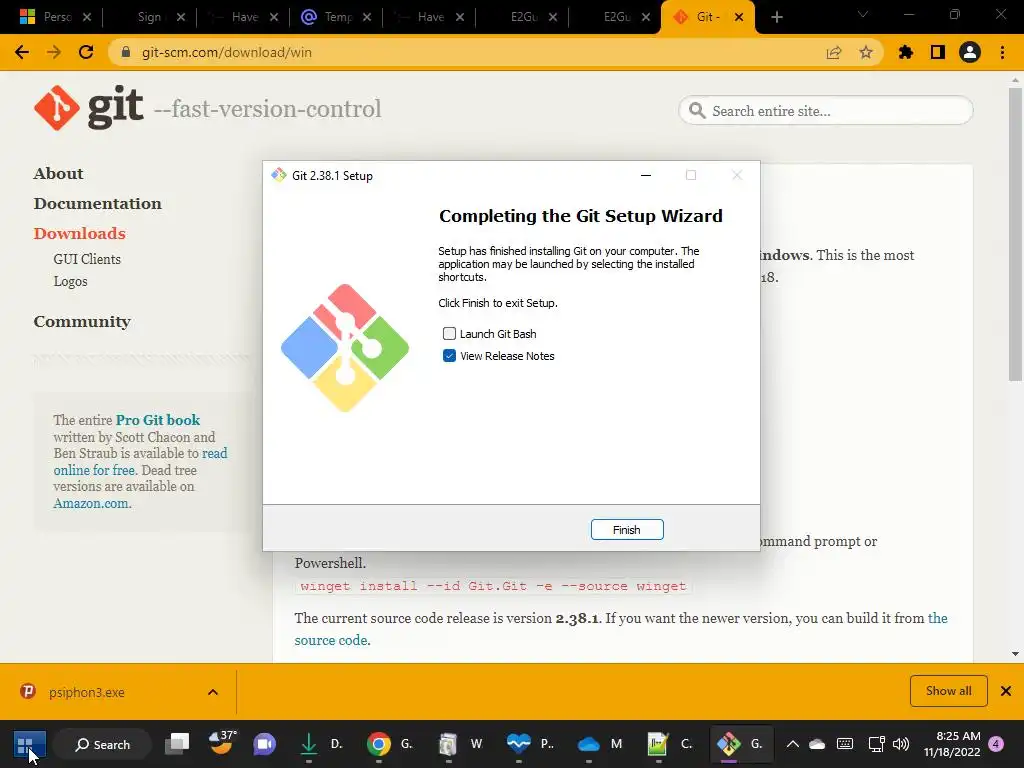
Task: Open the heartbeat monitor taskbar app
Action: click(x=519, y=744)
